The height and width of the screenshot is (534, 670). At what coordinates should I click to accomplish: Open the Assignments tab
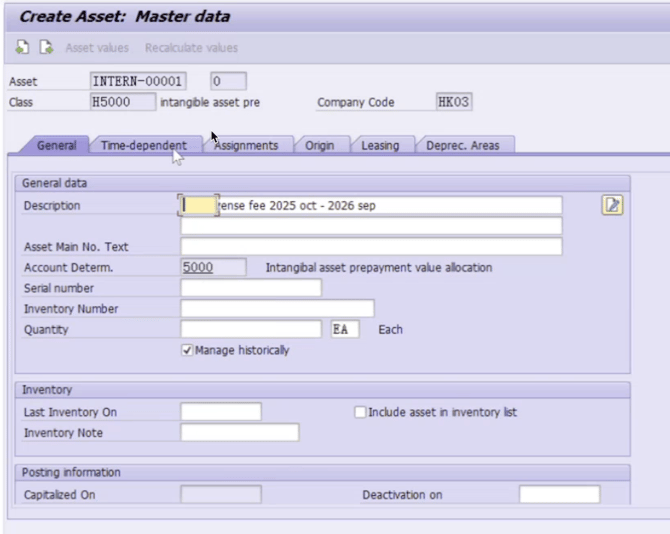click(x=246, y=145)
